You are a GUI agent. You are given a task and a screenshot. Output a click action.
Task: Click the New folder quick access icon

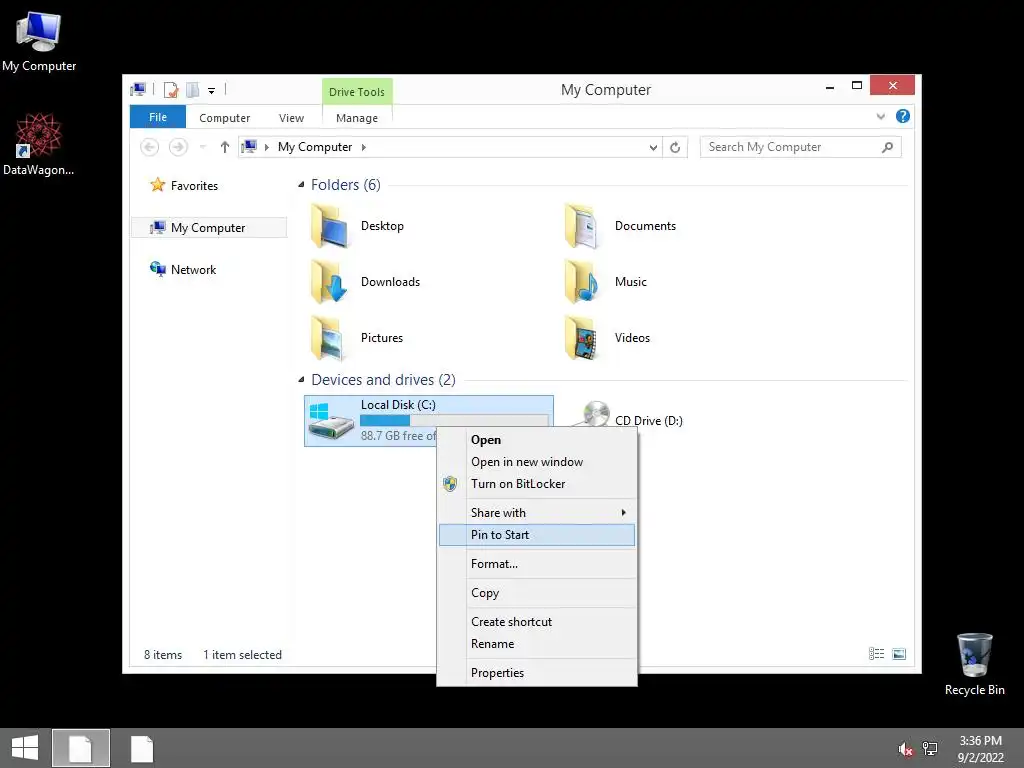(x=193, y=89)
